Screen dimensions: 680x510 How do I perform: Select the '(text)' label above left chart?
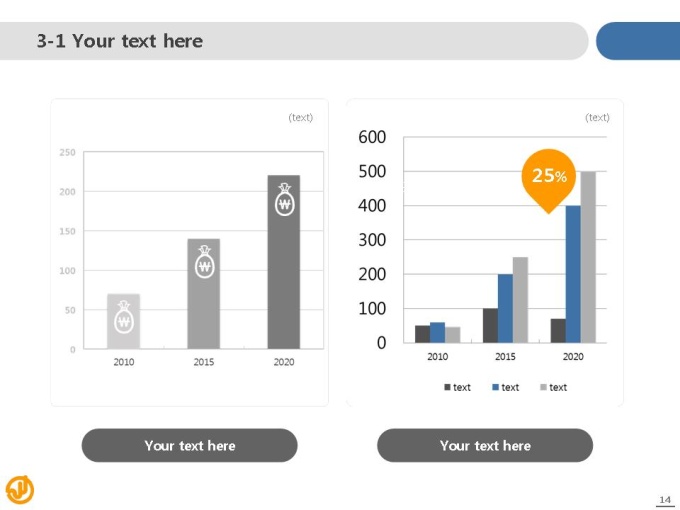click(301, 118)
